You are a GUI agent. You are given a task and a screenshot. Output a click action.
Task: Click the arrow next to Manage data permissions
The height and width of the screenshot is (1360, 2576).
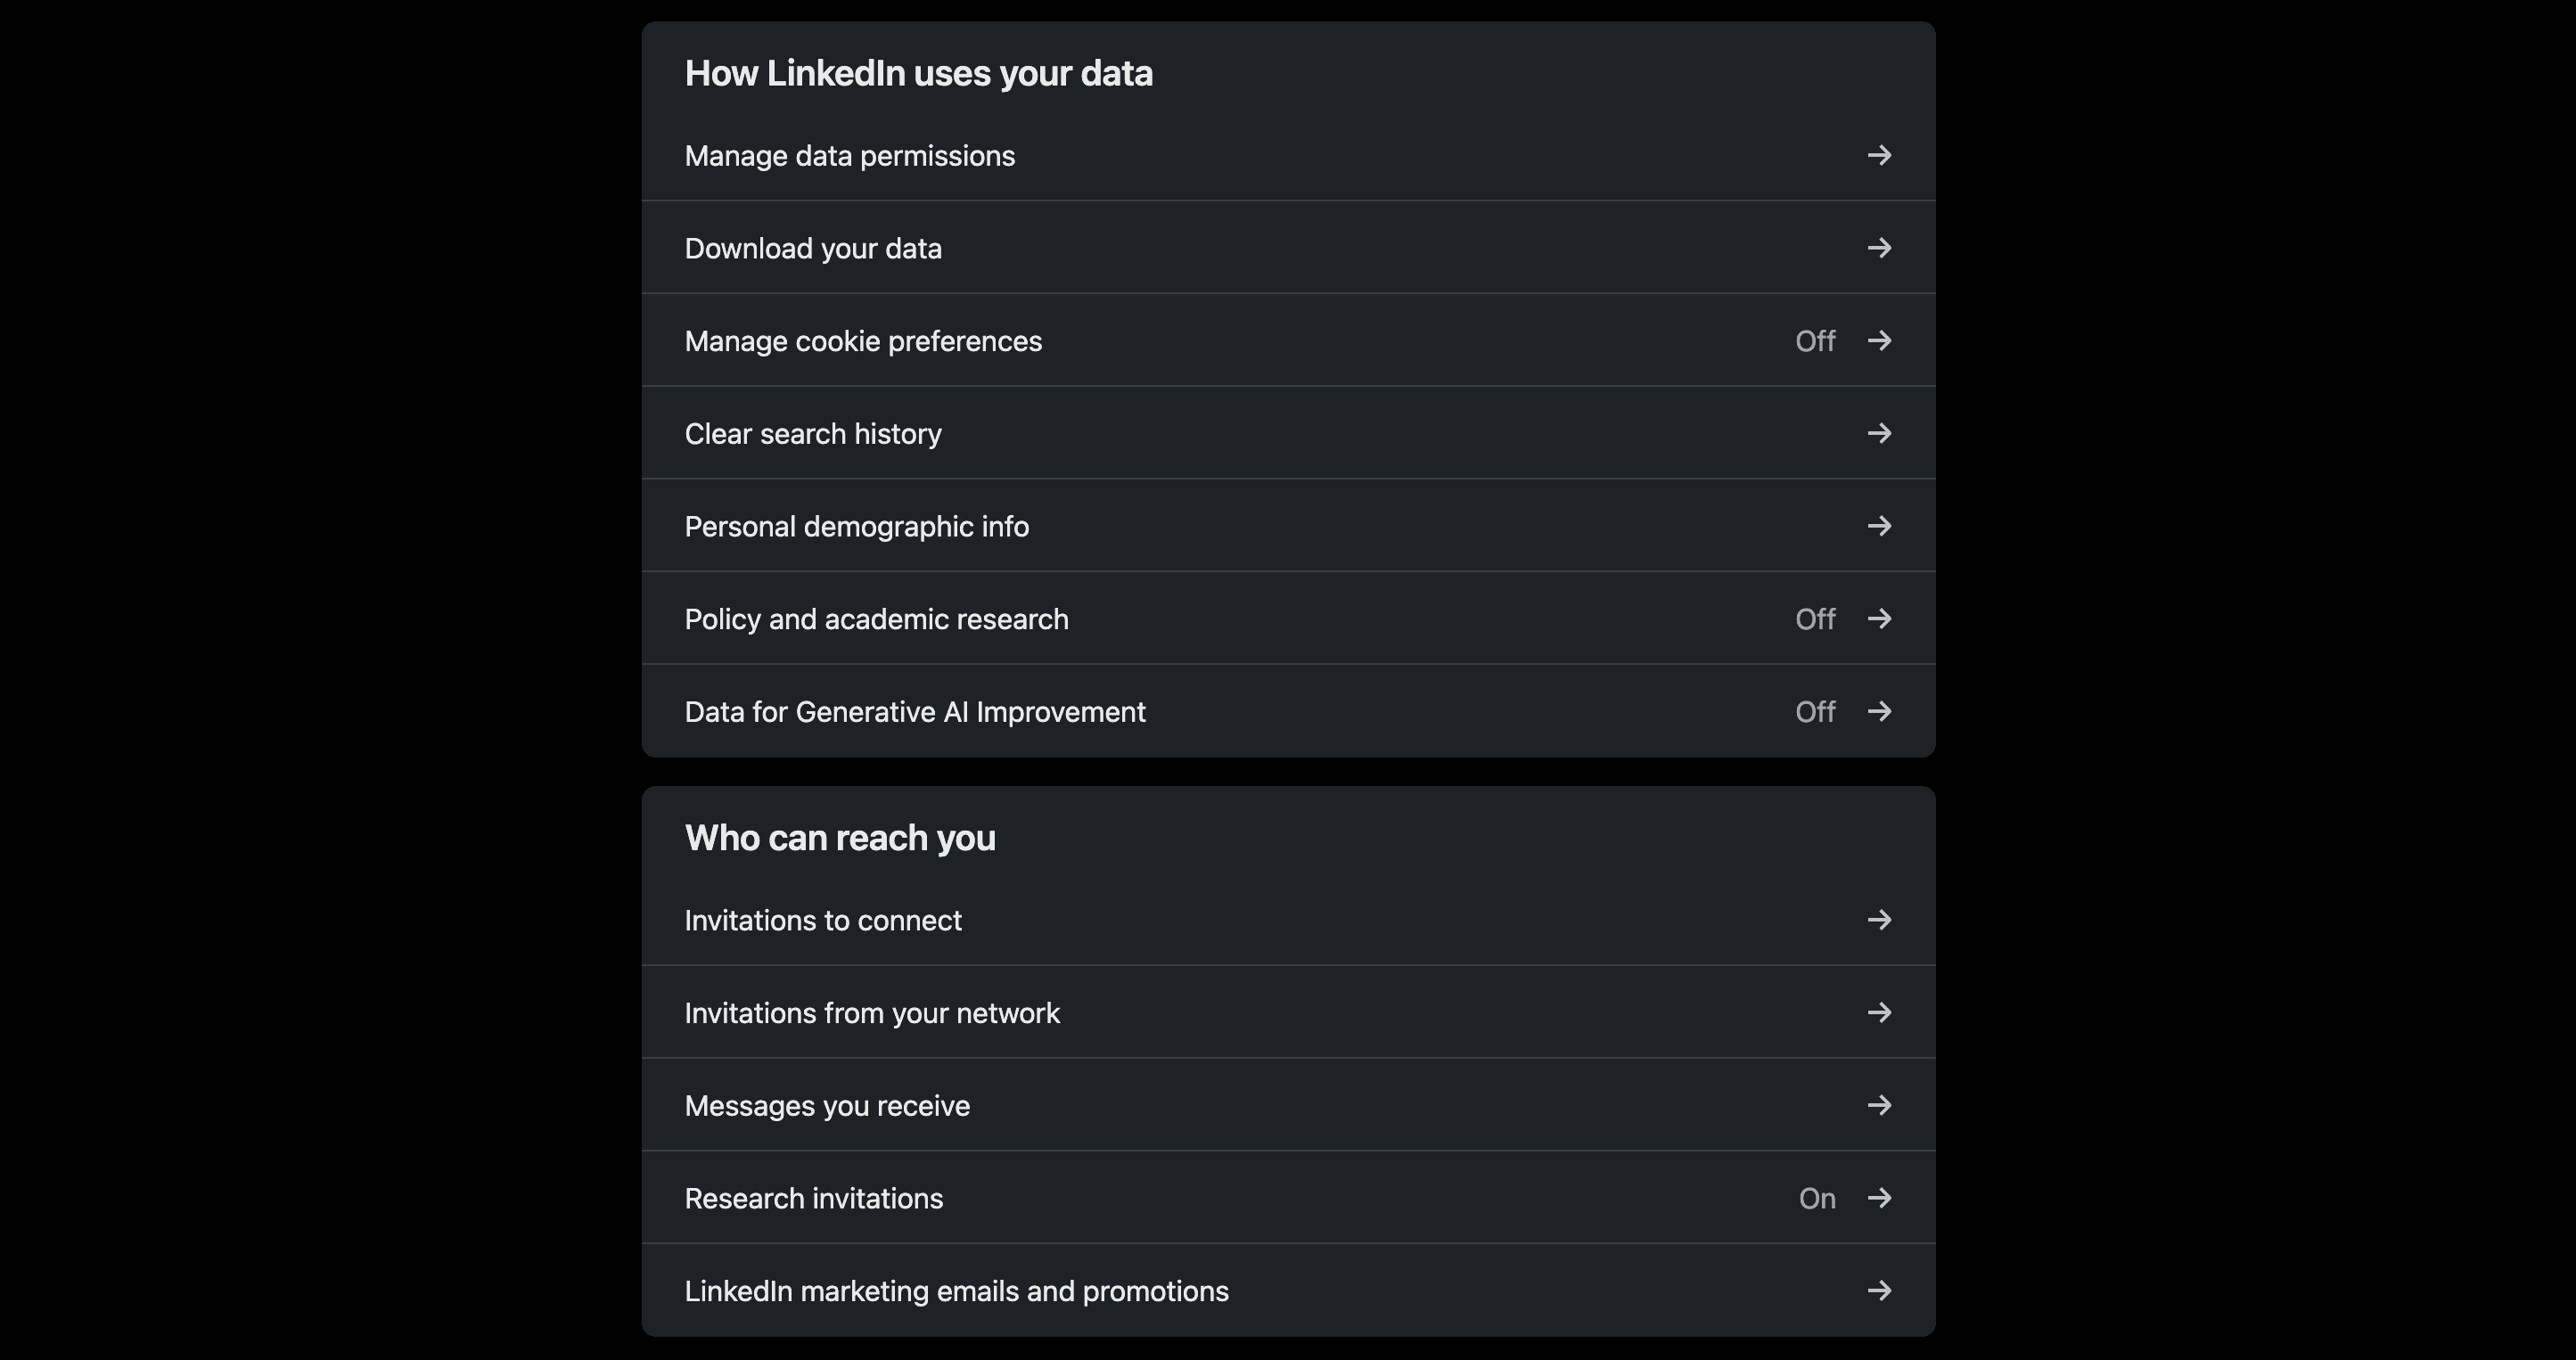1879,155
